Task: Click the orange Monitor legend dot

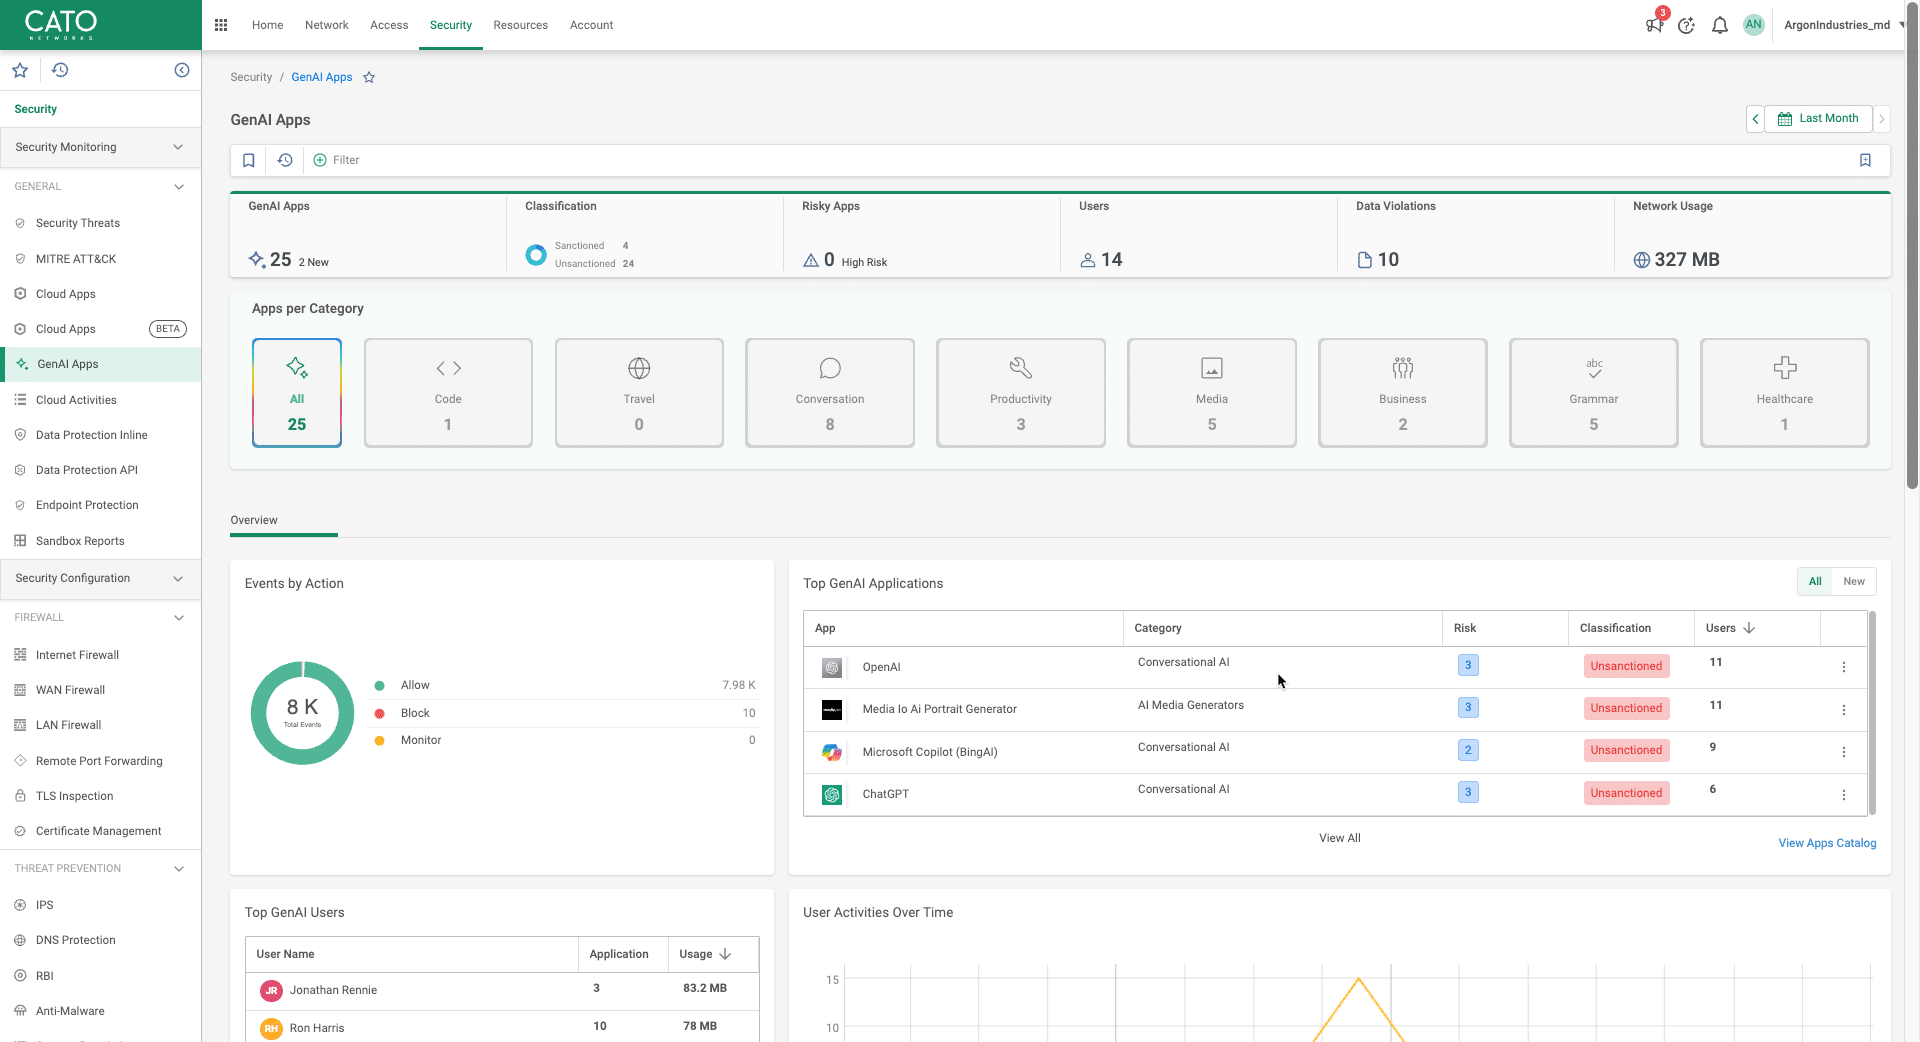Action: (x=380, y=741)
